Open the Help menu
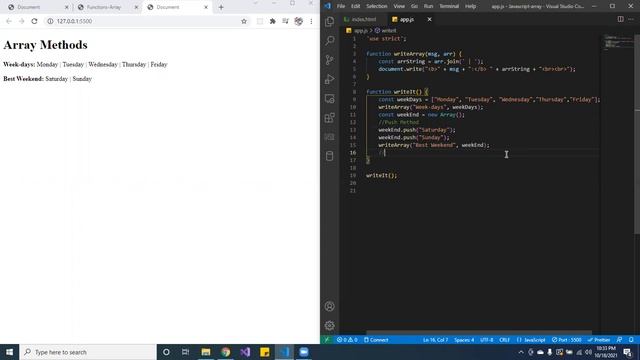The height and width of the screenshot is (360, 640). point(470,6)
